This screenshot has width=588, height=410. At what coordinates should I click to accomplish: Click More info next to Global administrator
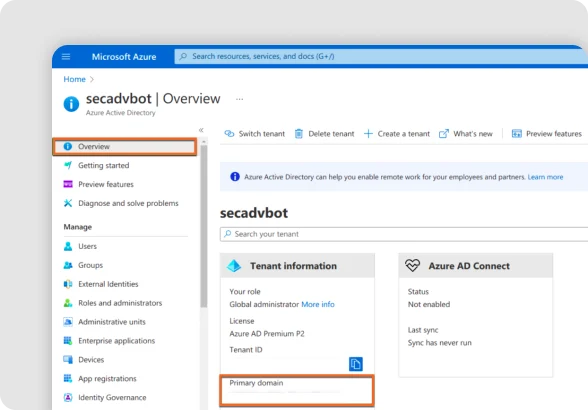point(318,304)
